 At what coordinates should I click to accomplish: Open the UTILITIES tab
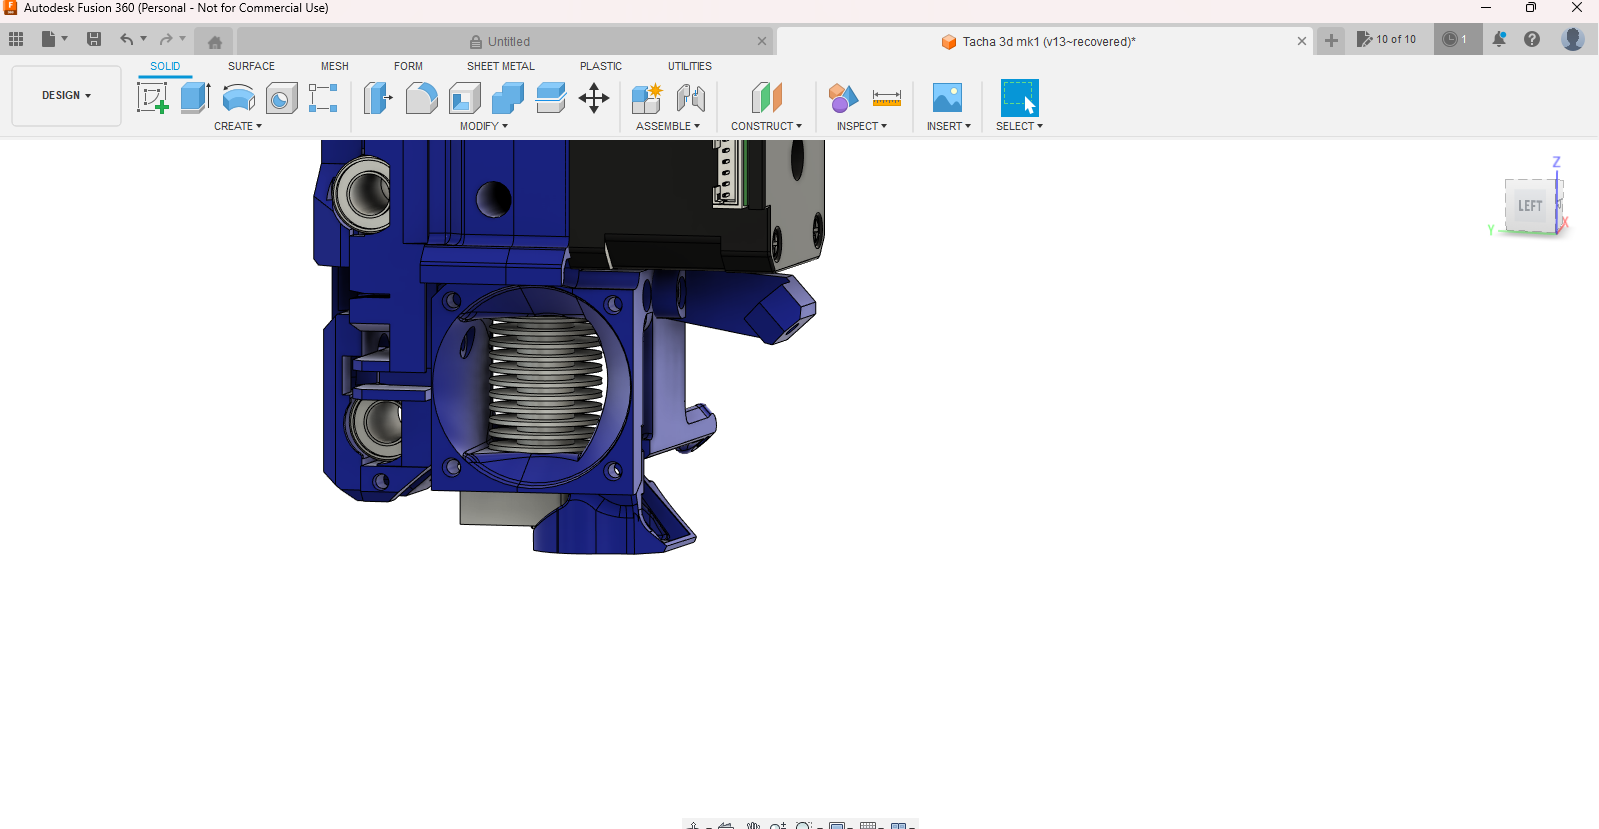click(690, 67)
